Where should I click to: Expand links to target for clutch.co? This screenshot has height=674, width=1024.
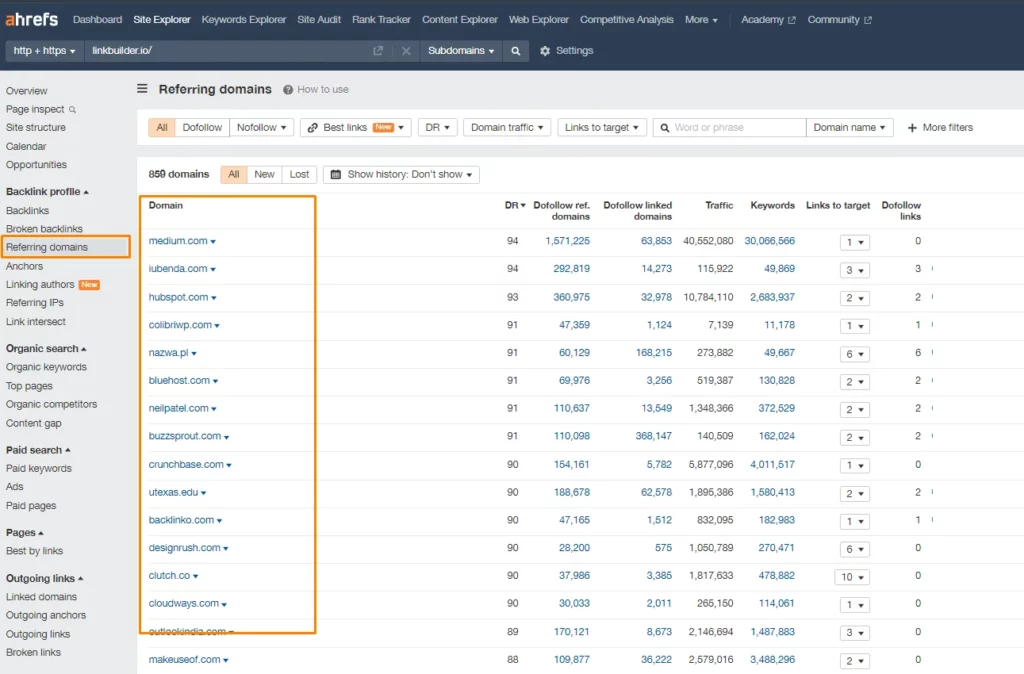(x=852, y=577)
